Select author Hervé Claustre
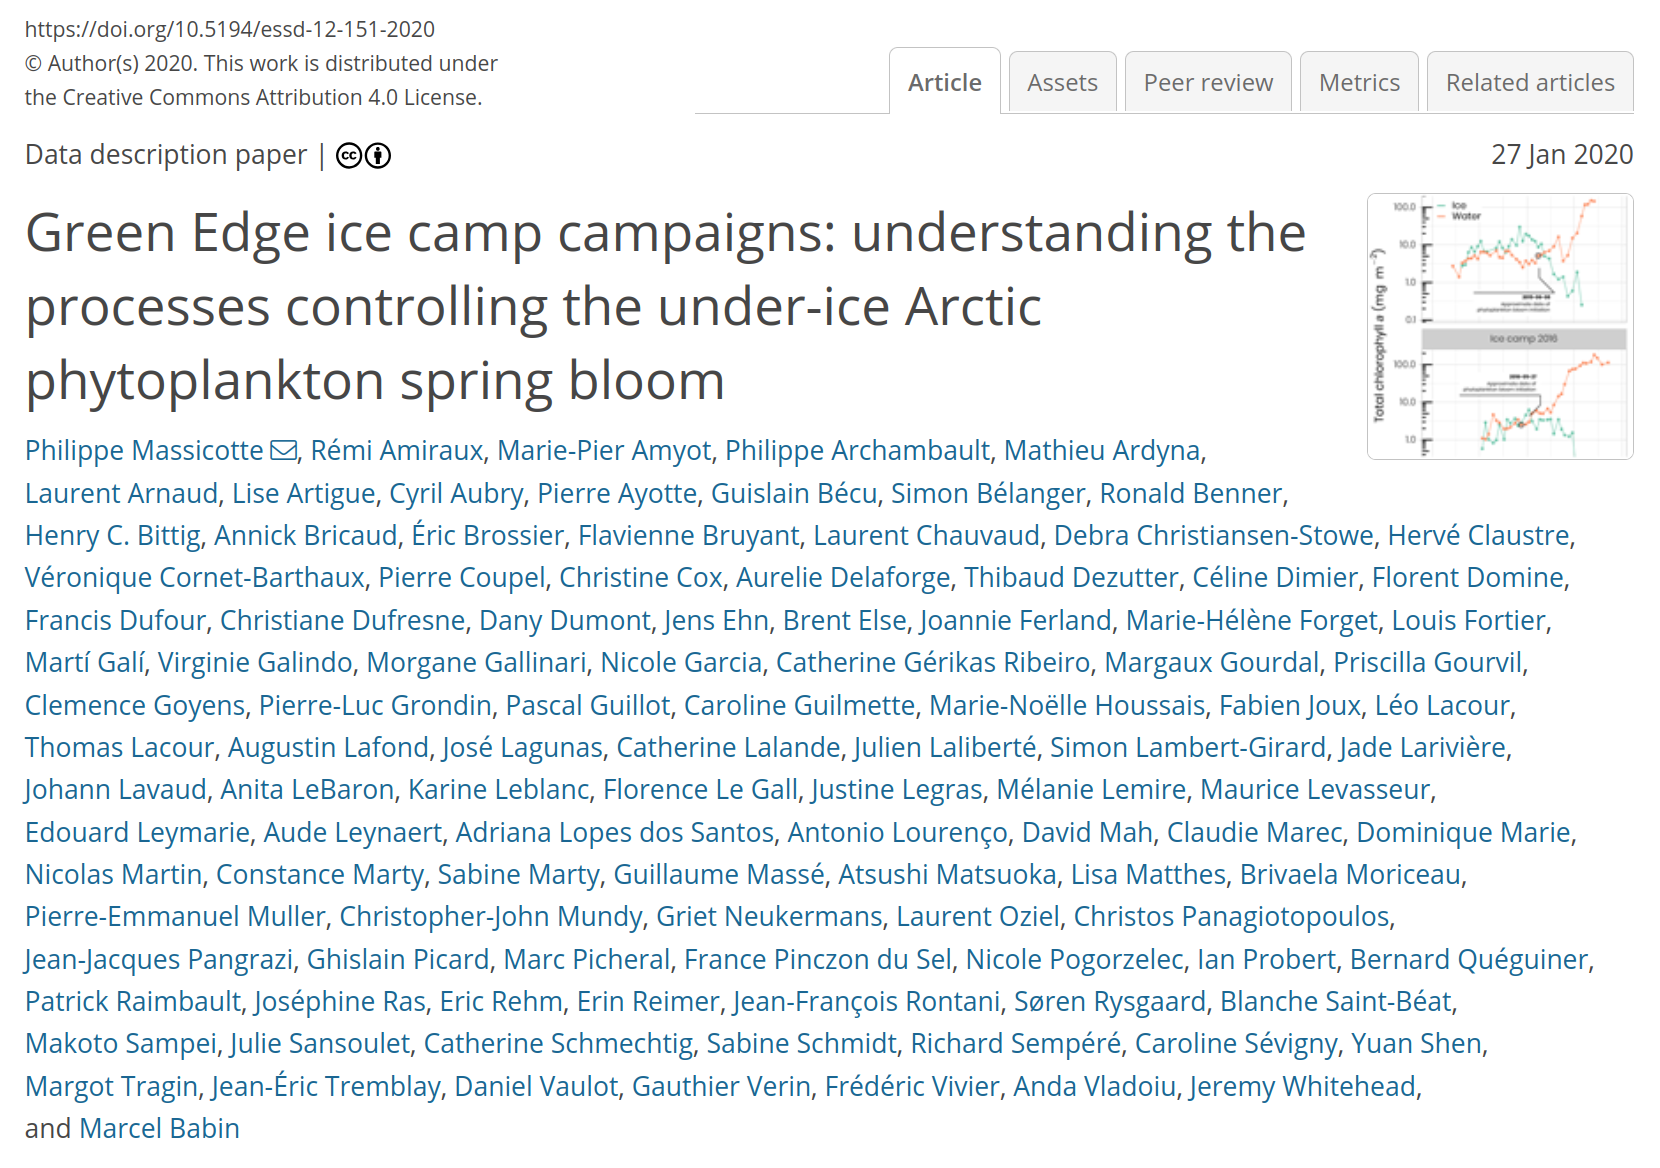The width and height of the screenshot is (1660, 1168). click(1478, 536)
